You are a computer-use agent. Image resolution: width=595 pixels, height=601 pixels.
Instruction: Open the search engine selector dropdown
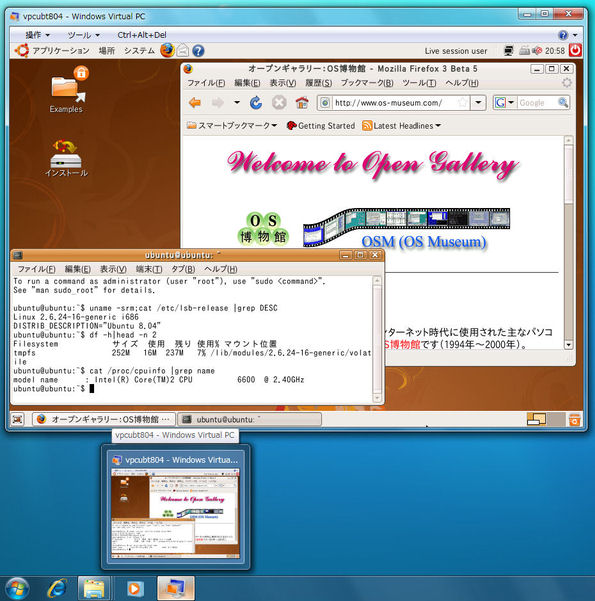pos(506,102)
